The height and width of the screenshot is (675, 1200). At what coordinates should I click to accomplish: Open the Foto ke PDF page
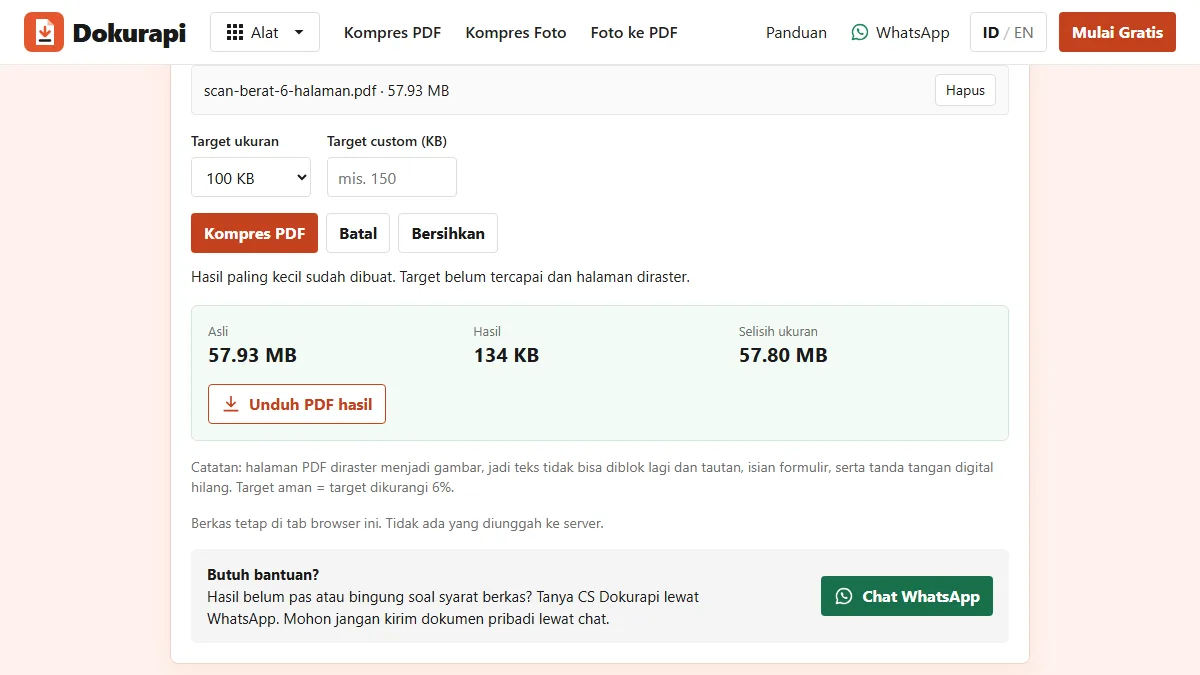pos(634,32)
